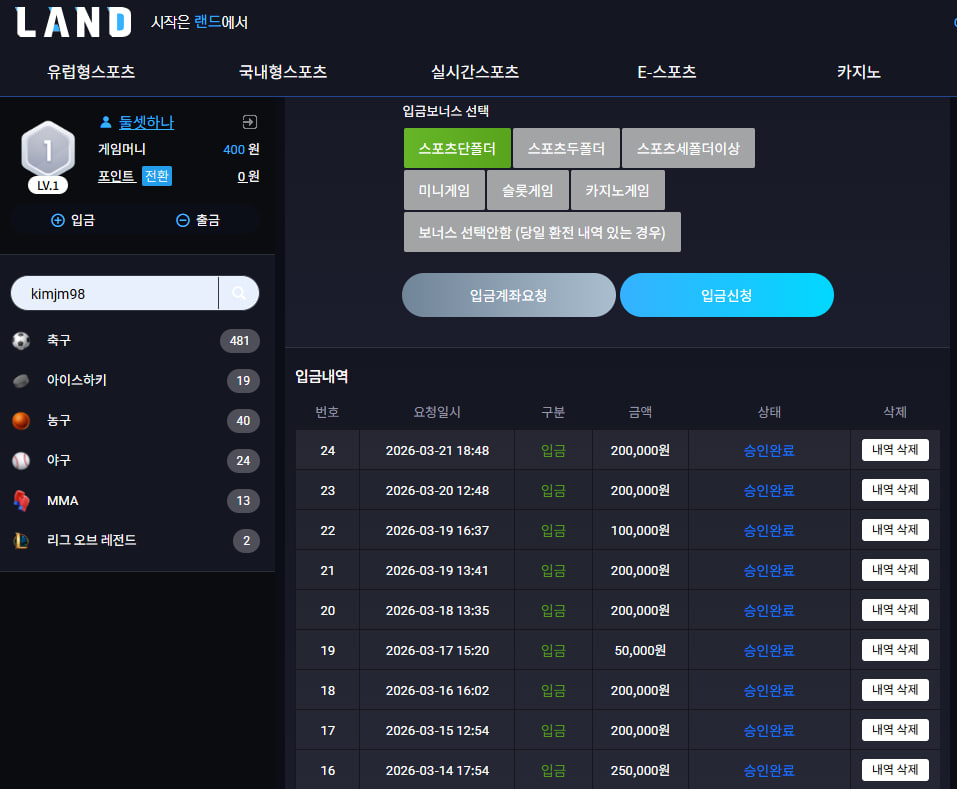Open the 카지노 menu tab

point(859,72)
